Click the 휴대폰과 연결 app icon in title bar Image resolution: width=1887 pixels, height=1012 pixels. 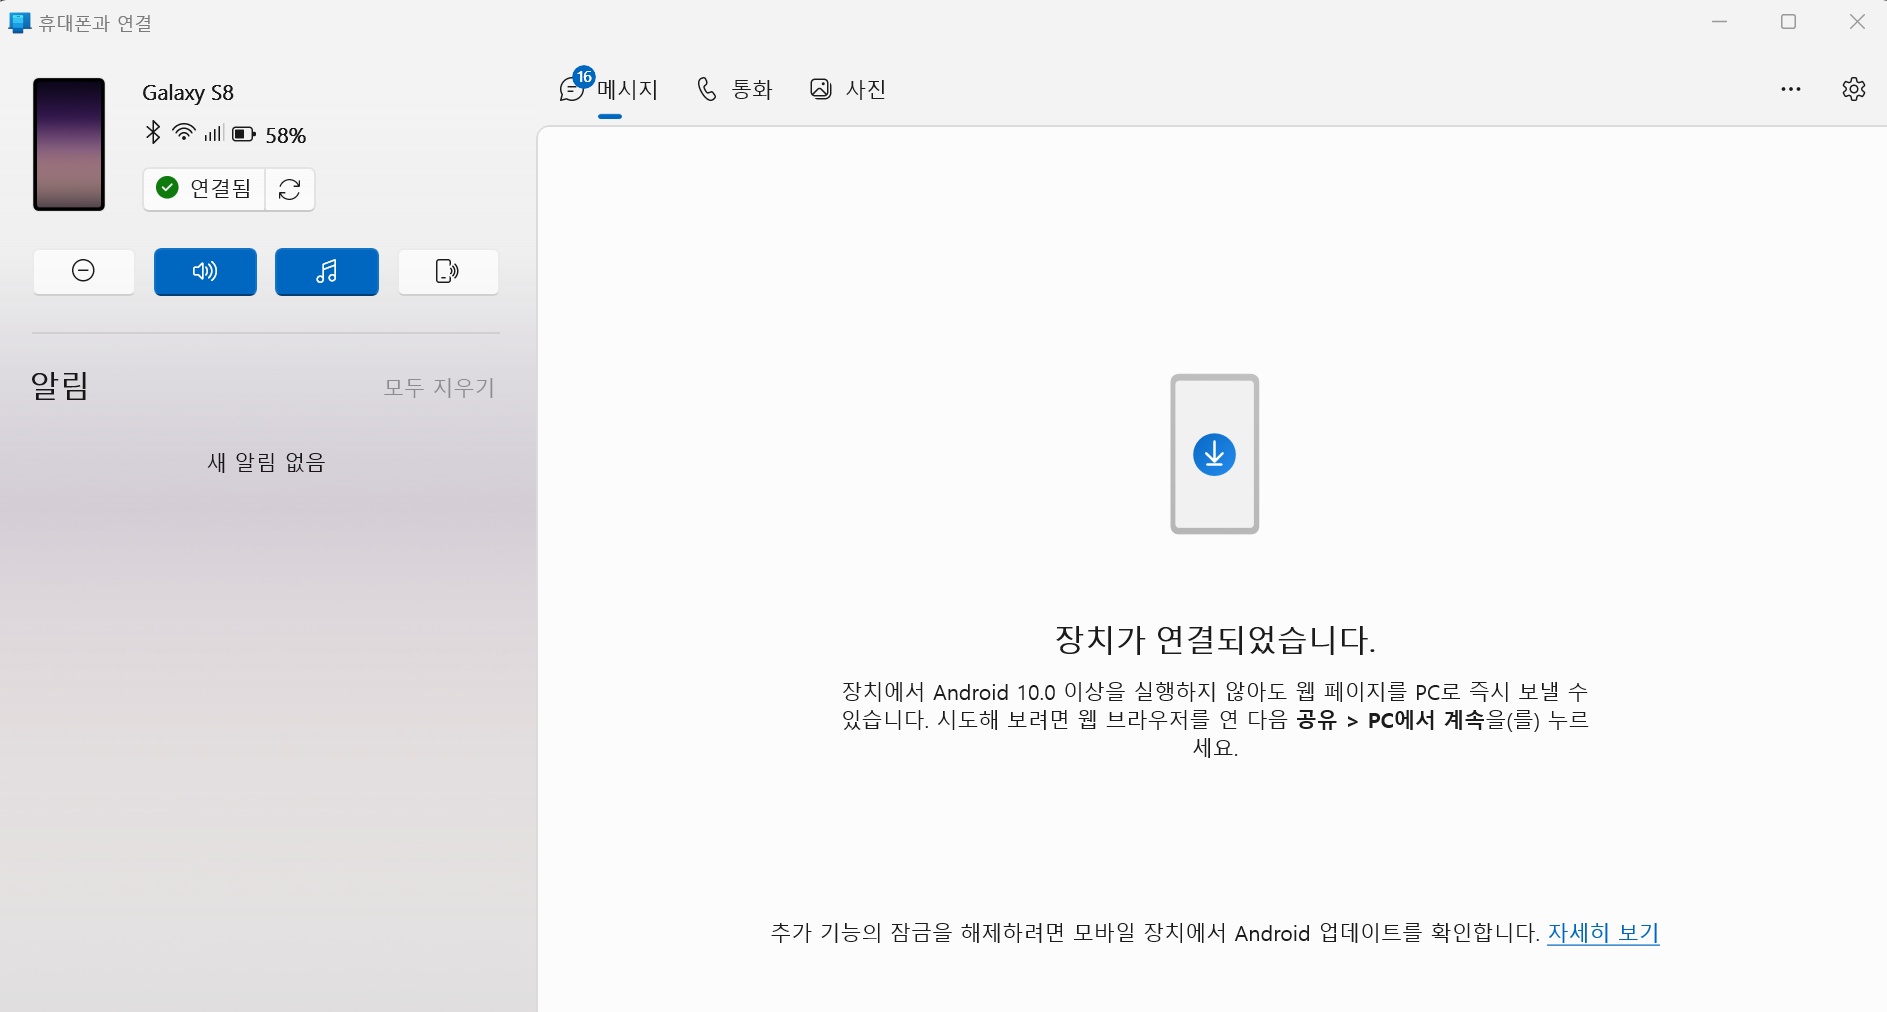point(19,22)
